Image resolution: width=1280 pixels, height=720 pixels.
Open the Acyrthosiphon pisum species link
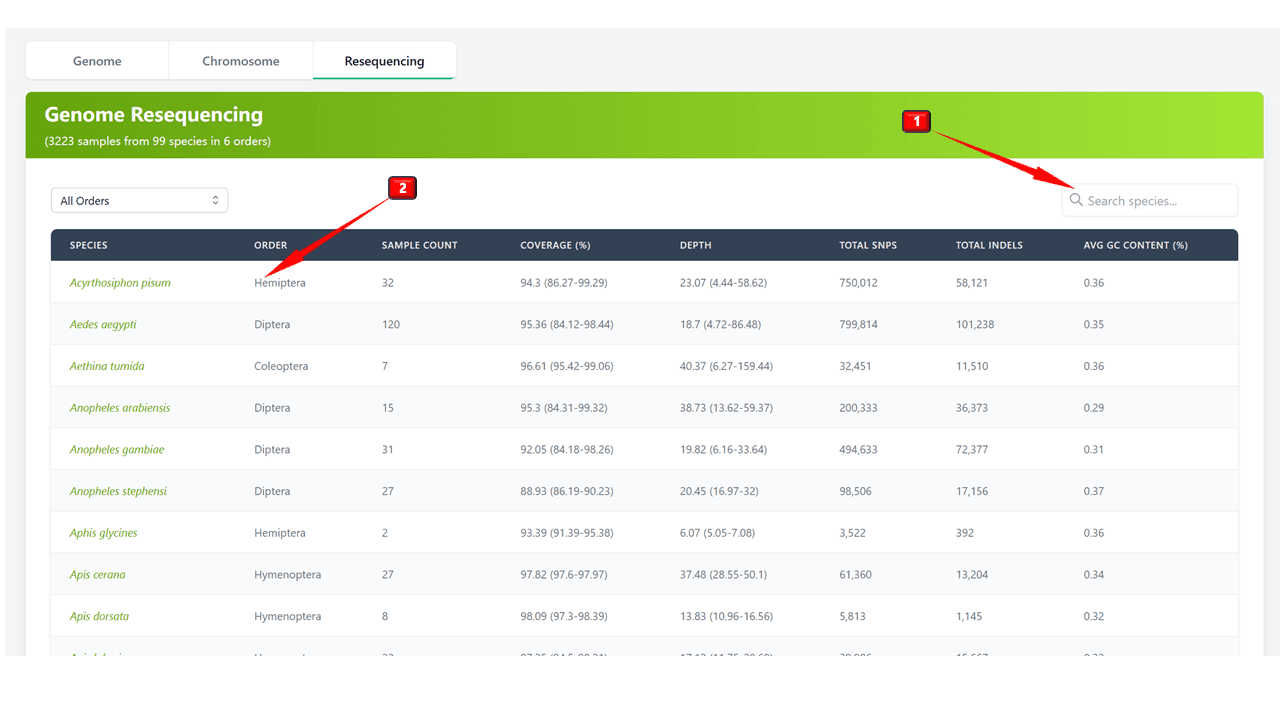point(120,283)
